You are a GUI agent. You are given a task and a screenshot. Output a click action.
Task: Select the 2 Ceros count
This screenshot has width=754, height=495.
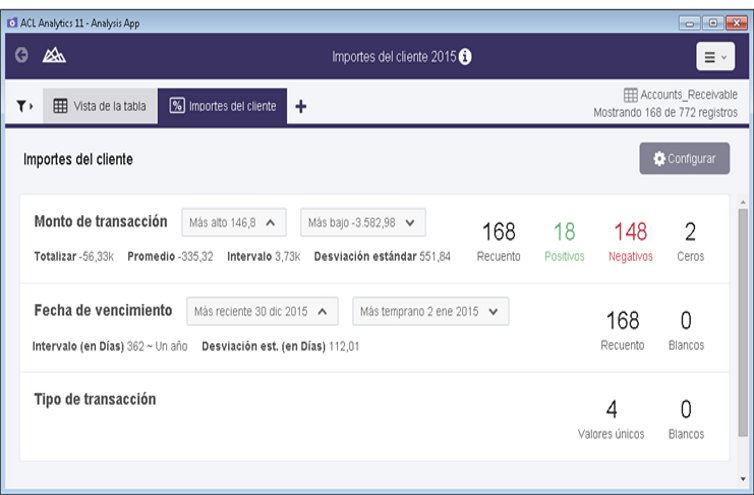690,240
